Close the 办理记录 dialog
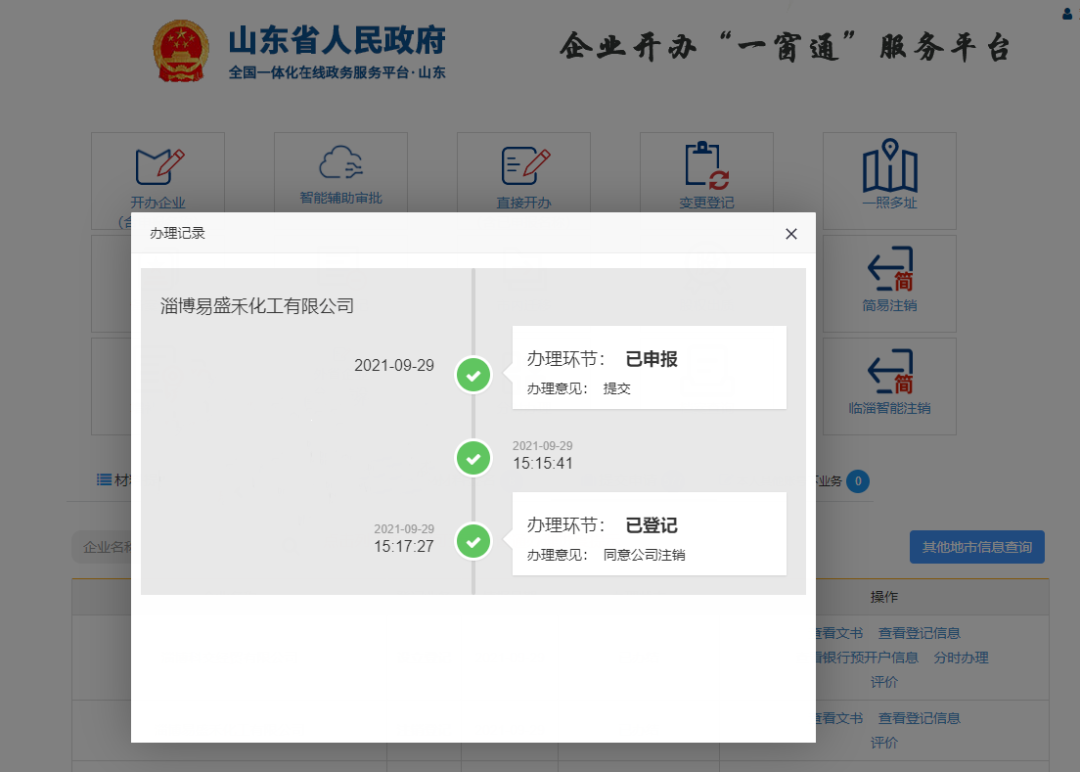 (x=791, y=234)
